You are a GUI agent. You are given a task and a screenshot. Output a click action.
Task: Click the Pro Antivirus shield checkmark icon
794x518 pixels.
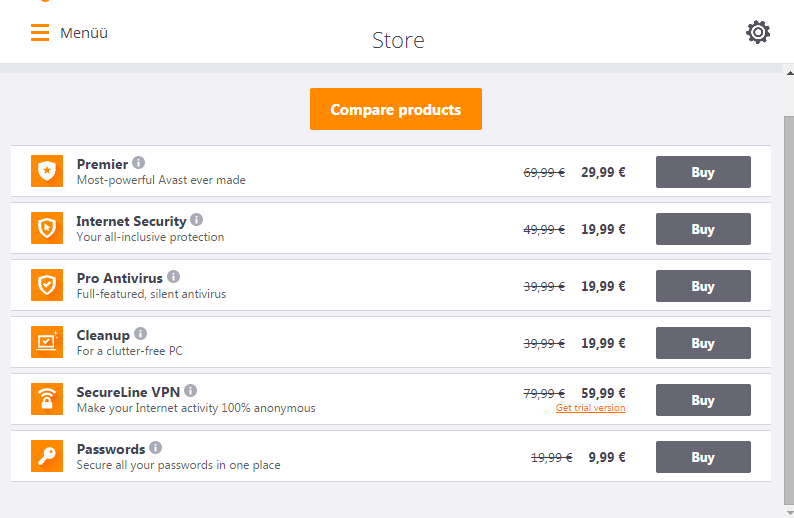pyautogui.click(x=47, y=285)
